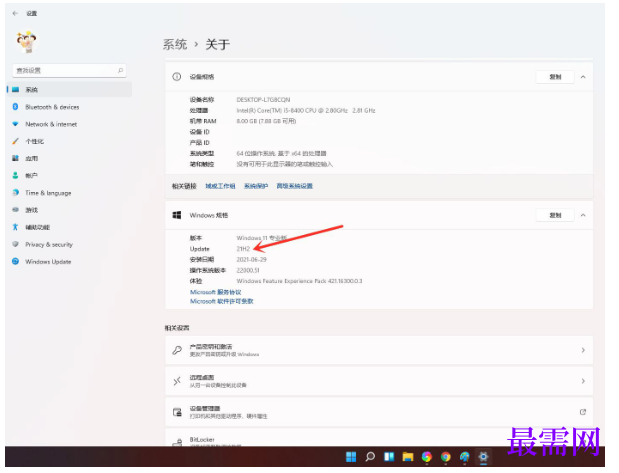Viewport: 619px width, 473px height.
Task: Click the 21H2 update value
Action: pyautogui.click(x=243, y=249)
